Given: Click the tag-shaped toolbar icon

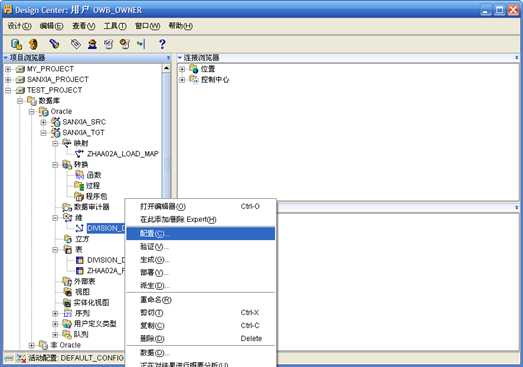Looking at the screenshot, I should point(76,44).
